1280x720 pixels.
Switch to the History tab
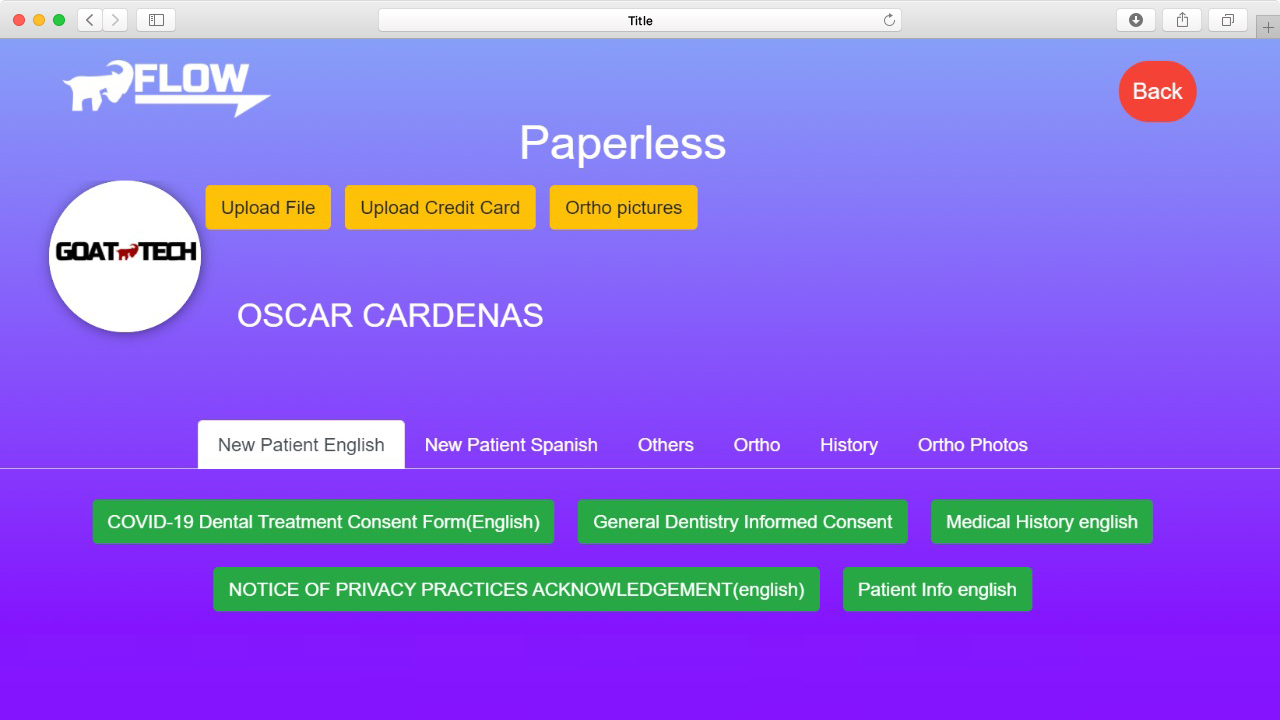[848, 445]
